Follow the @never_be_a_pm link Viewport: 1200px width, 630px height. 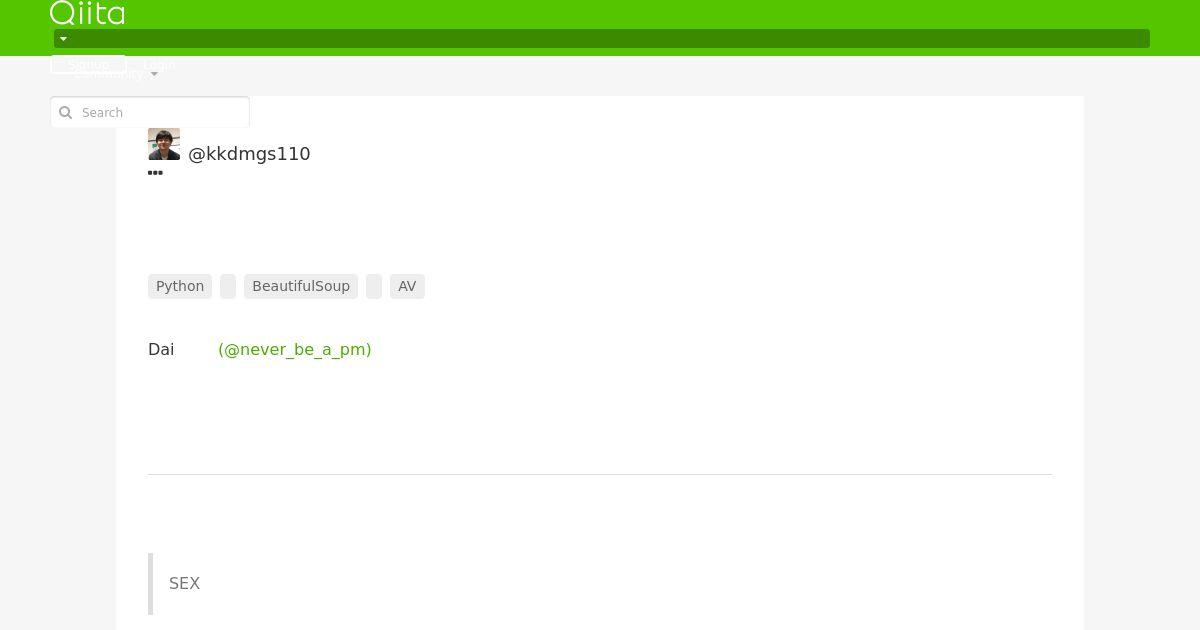(295, 349)
